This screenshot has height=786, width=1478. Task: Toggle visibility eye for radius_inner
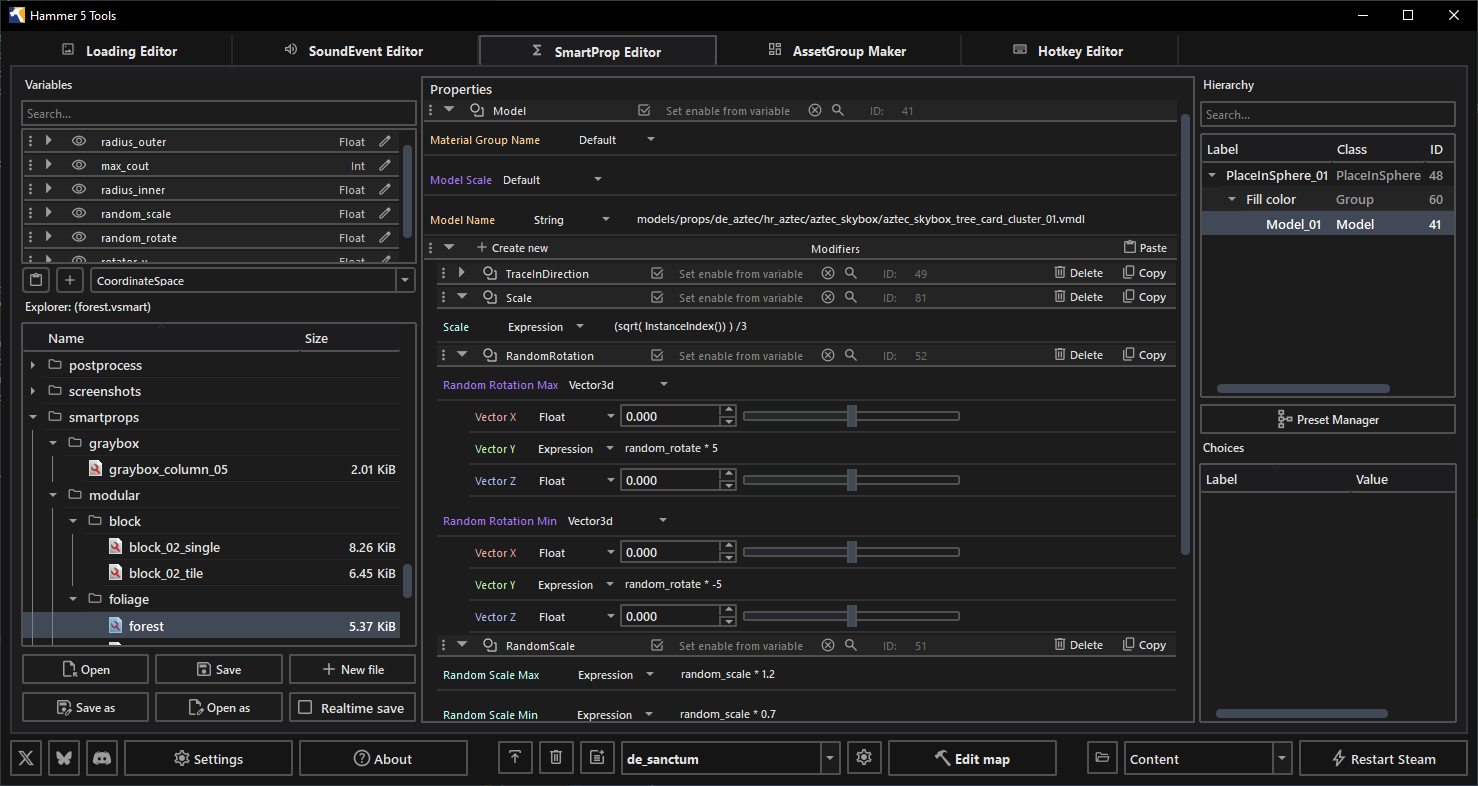point(79,190)
